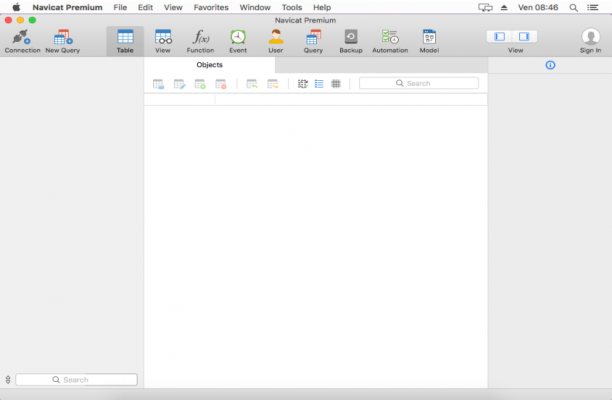The height and width of the screenshot is (400, 612).
Task: Select the Table objects icon
Action: tap(125, 41)
